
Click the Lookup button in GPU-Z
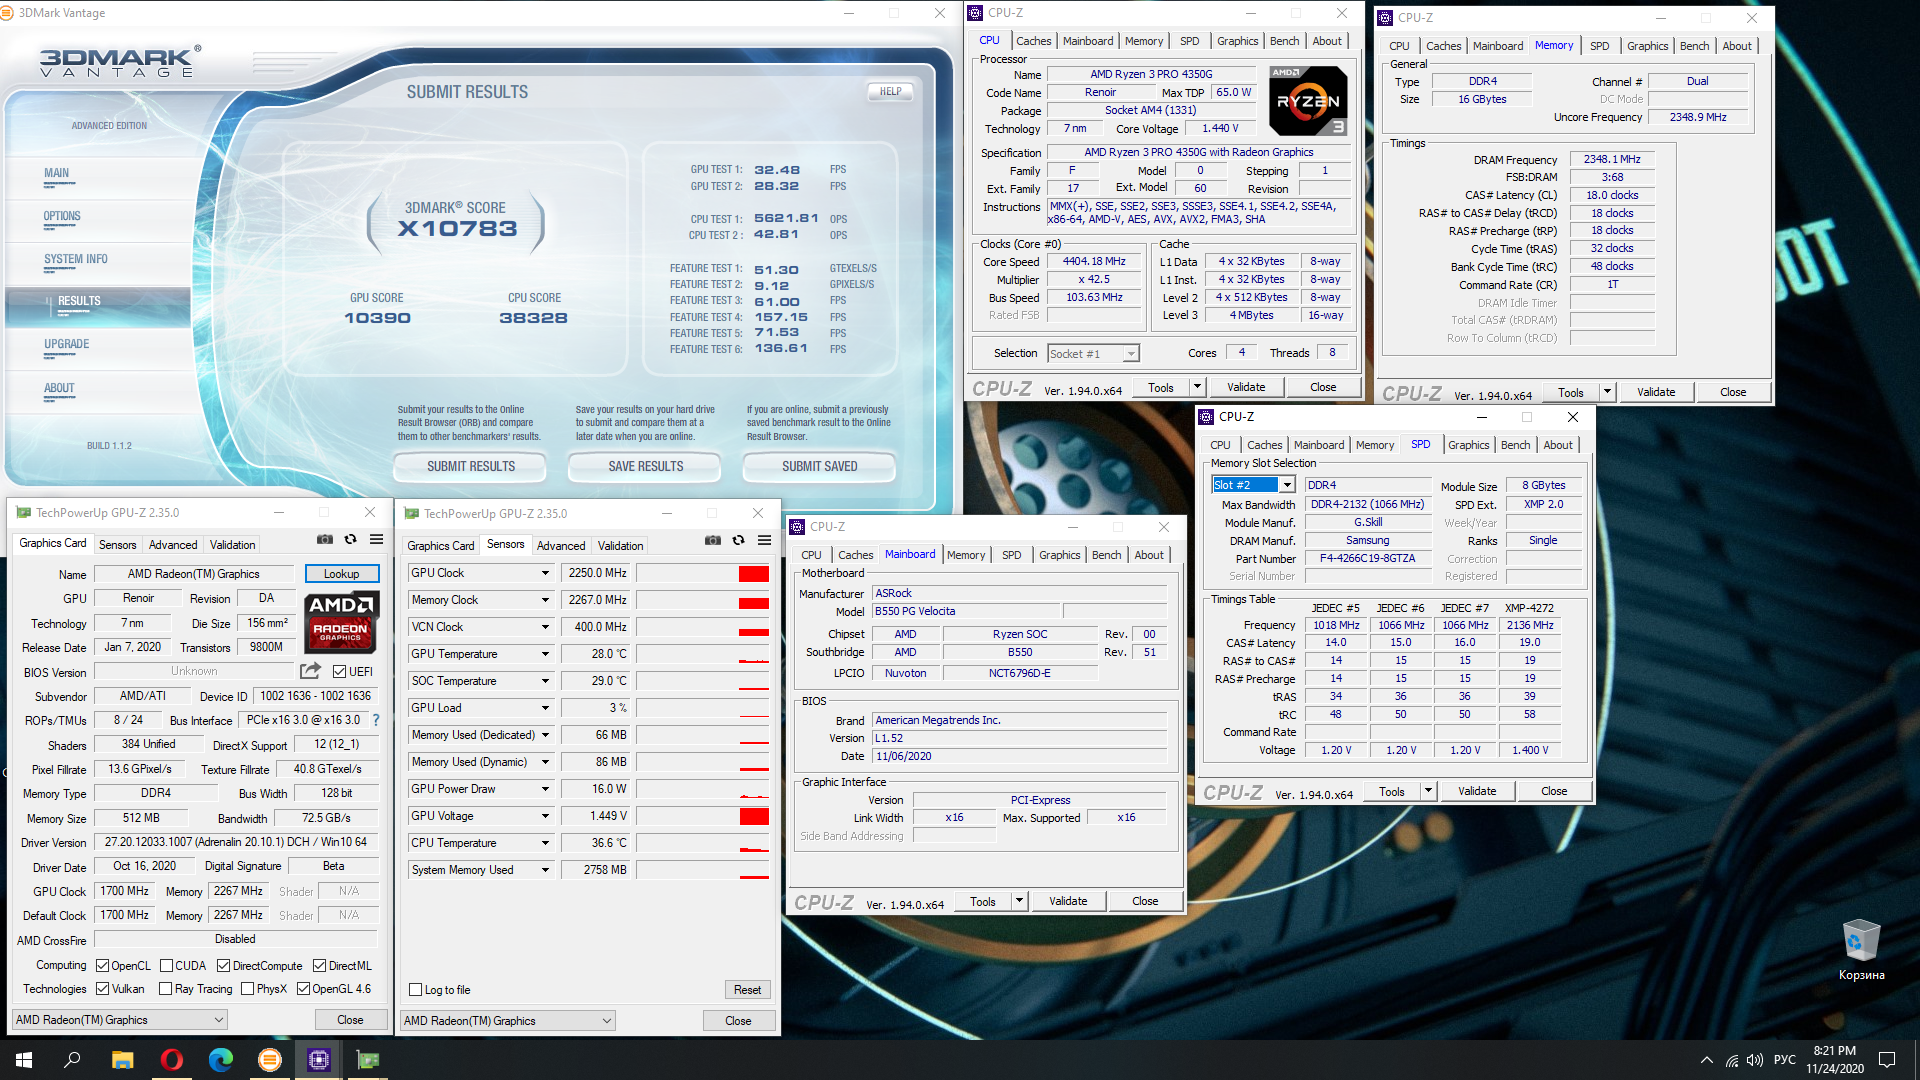[x=341, y=574]
